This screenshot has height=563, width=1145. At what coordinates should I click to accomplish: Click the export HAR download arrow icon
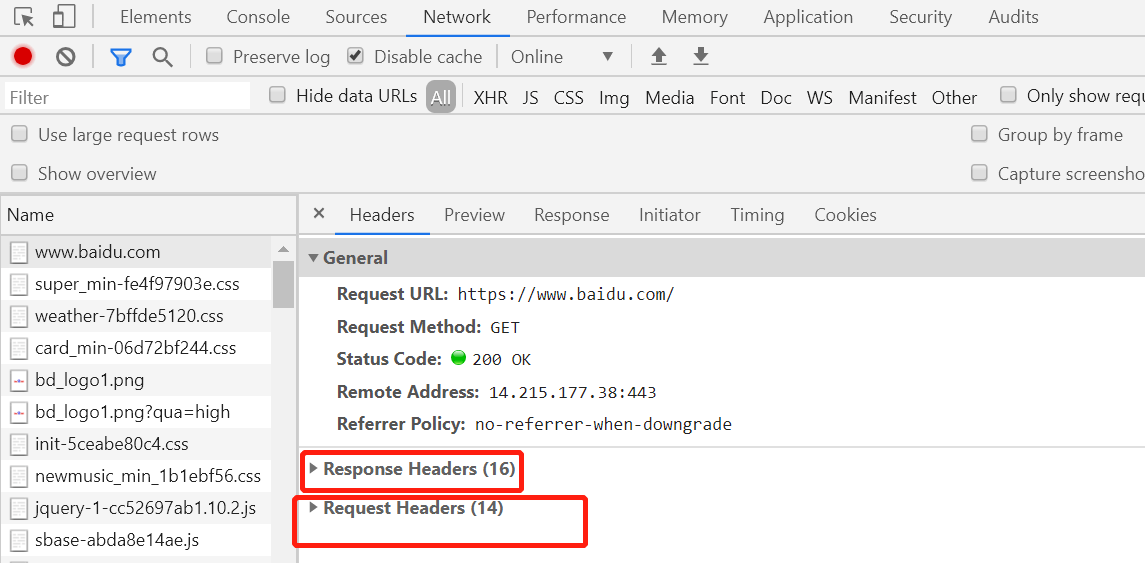pyautogui.click(x=701, y=56)
